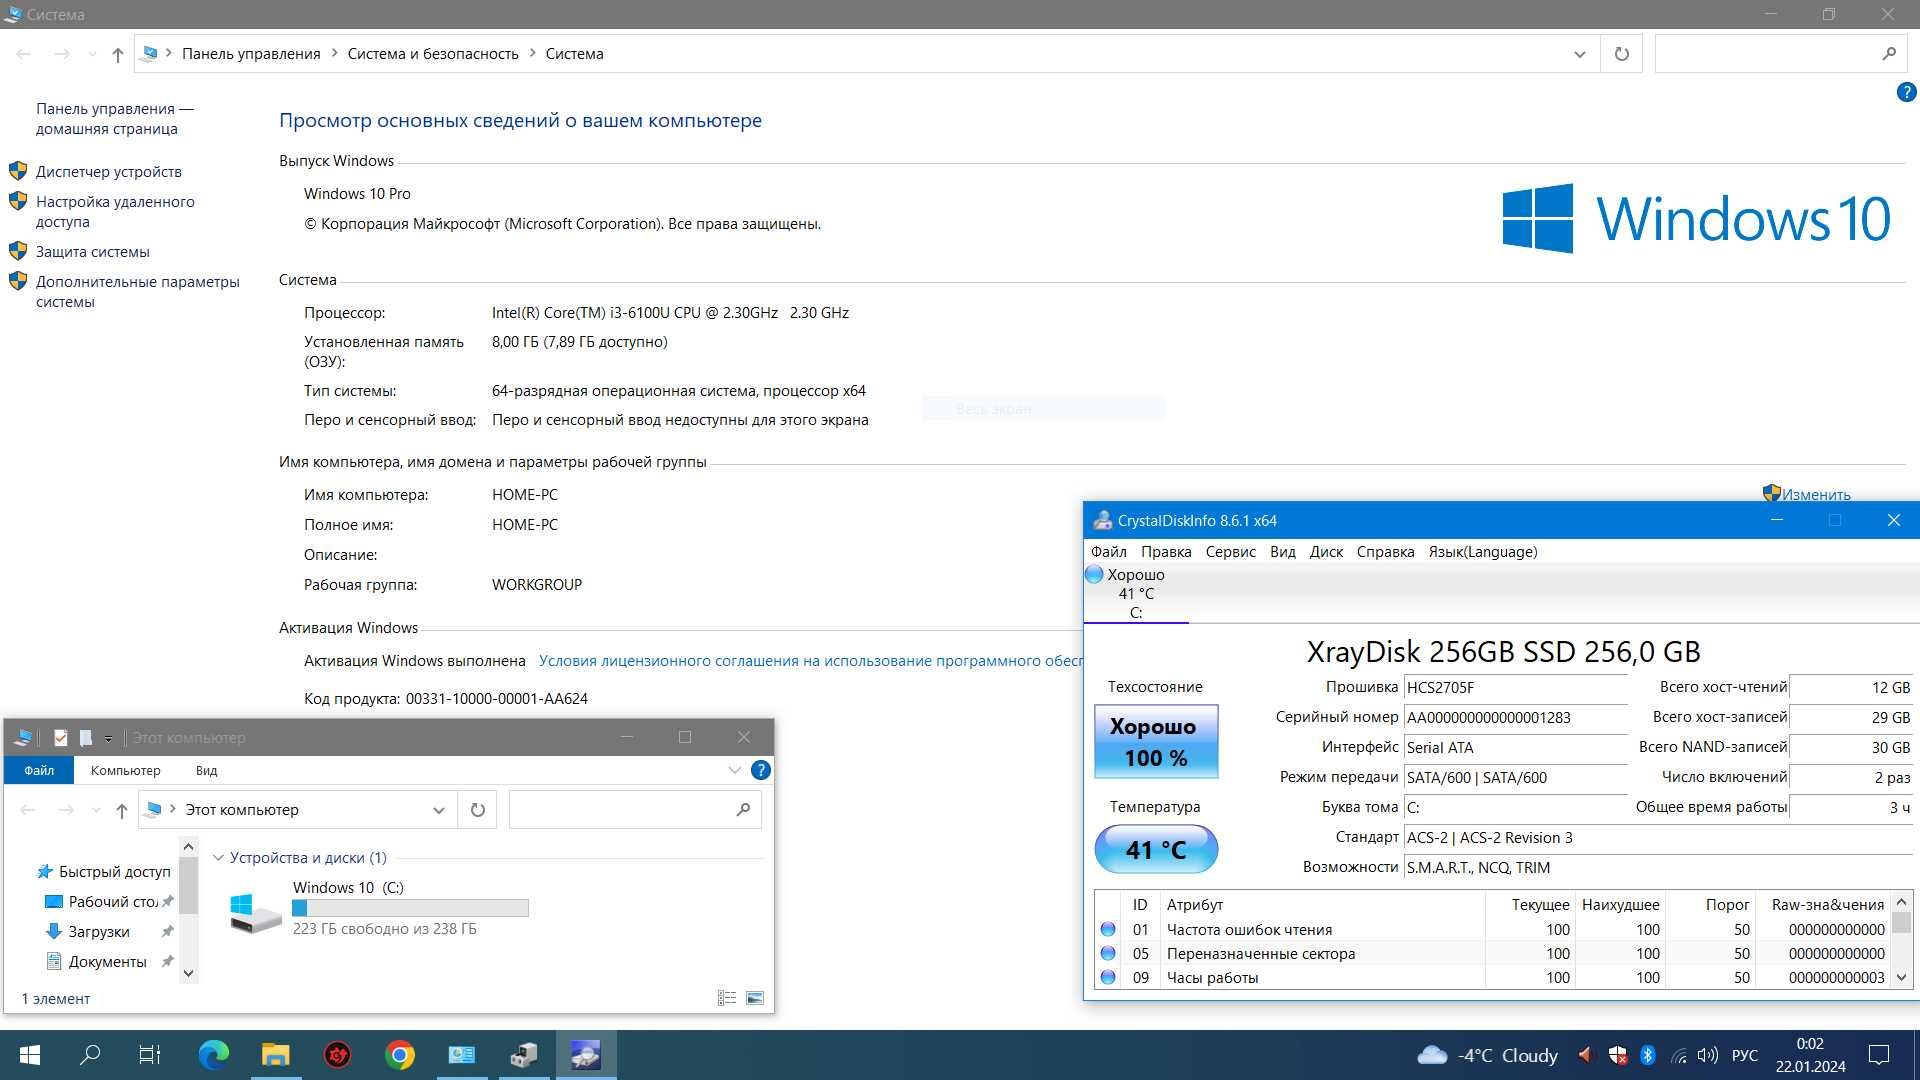Image resolution: width=1920 pixels, height=1080 pixels.
Task: Select Загрузки in navigation pane
Action: tap(98, 932)
